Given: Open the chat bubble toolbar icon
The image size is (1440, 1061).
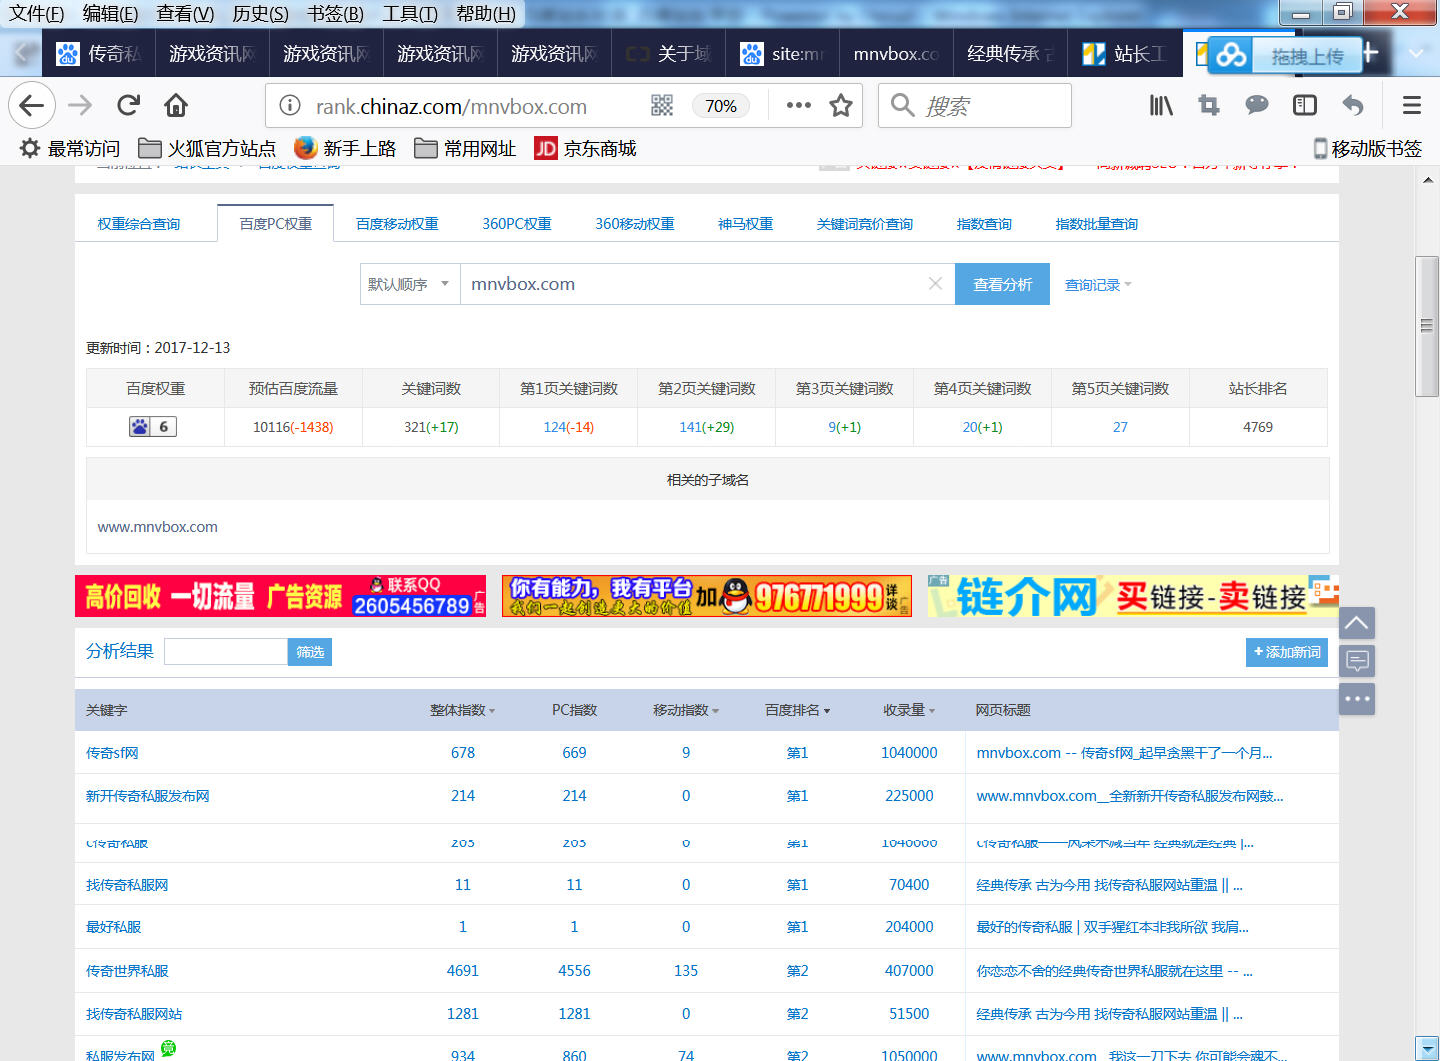Looking at the screenshot, I should tap(1256, 105).
